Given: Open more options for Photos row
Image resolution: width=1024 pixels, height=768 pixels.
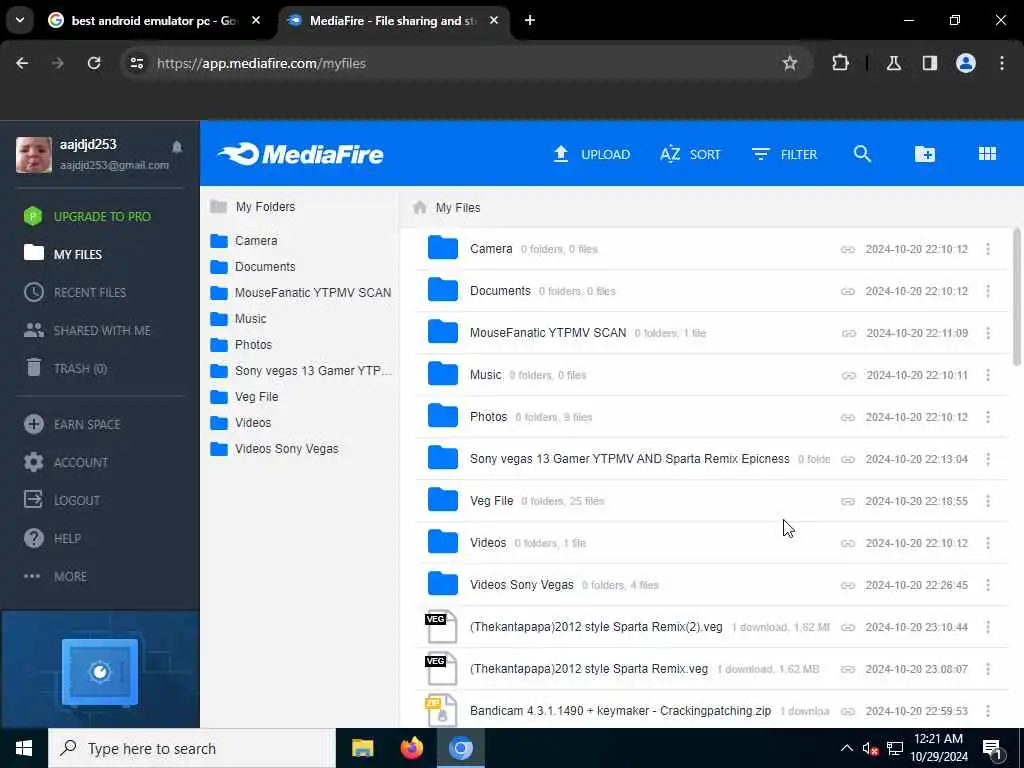Looking at the screenshot, I should coord(987,417).
